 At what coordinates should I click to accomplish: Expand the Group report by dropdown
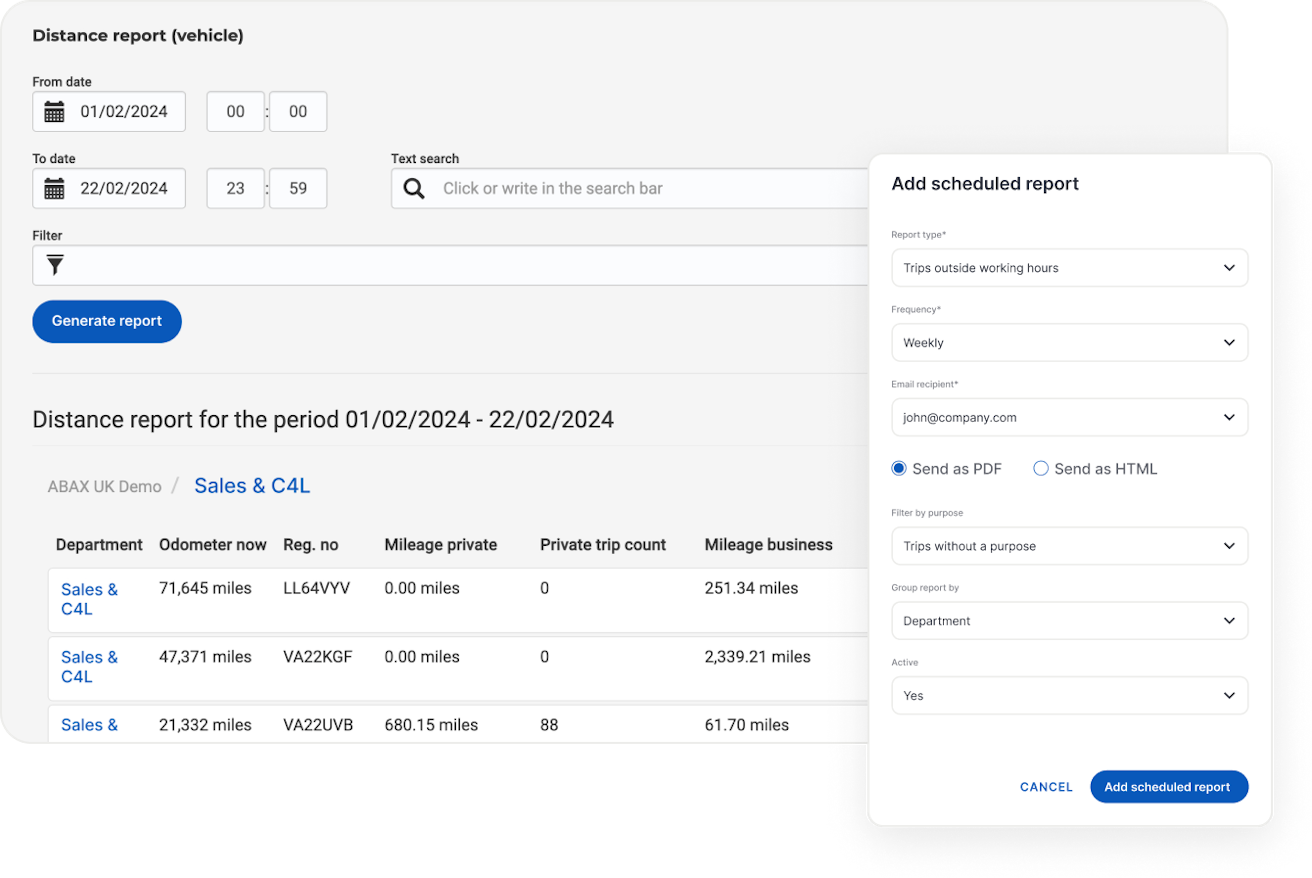[x=1069, y=621]
